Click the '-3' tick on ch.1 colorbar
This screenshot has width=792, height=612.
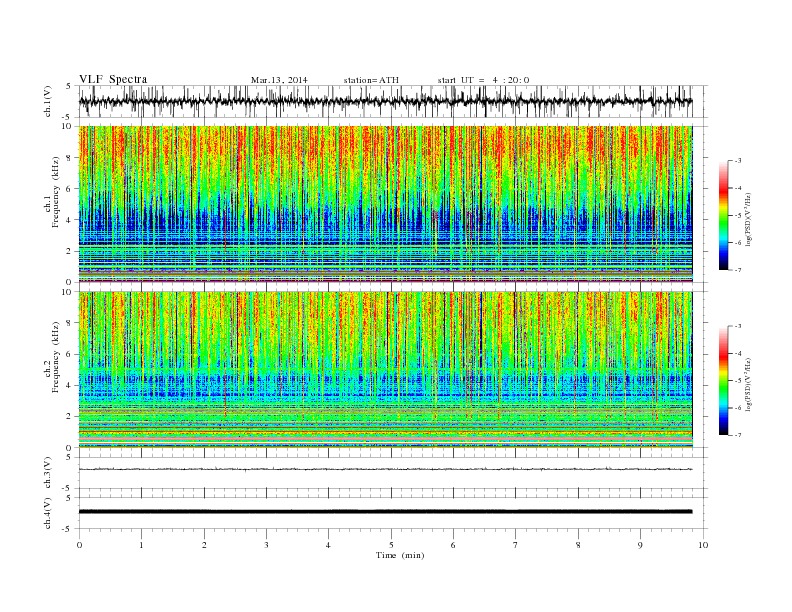tap(736, 161)
